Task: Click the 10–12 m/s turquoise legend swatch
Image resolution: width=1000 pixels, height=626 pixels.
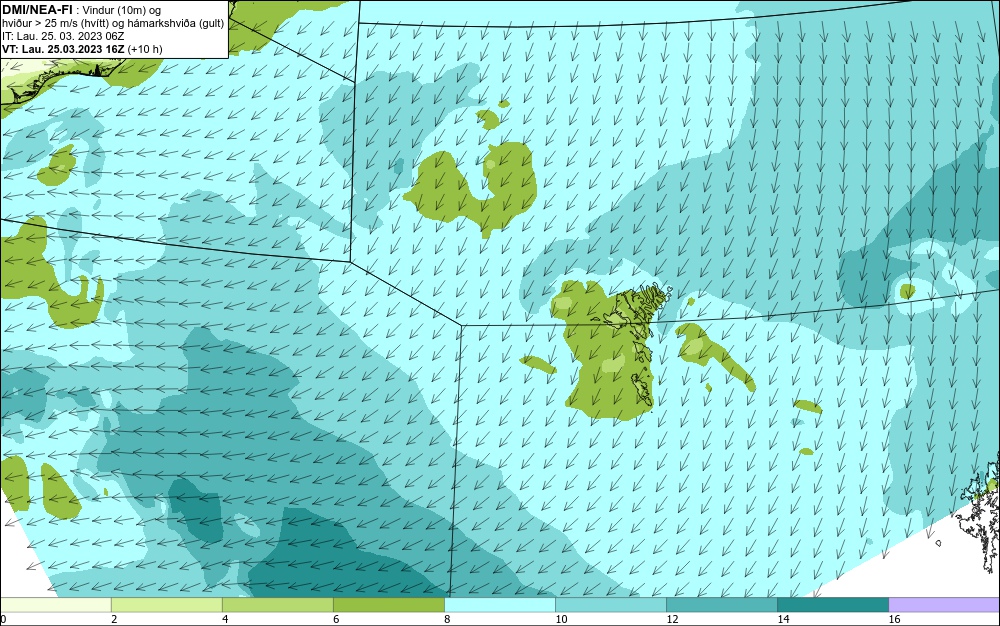Action: pyautogui.click(x=610, y=605)
